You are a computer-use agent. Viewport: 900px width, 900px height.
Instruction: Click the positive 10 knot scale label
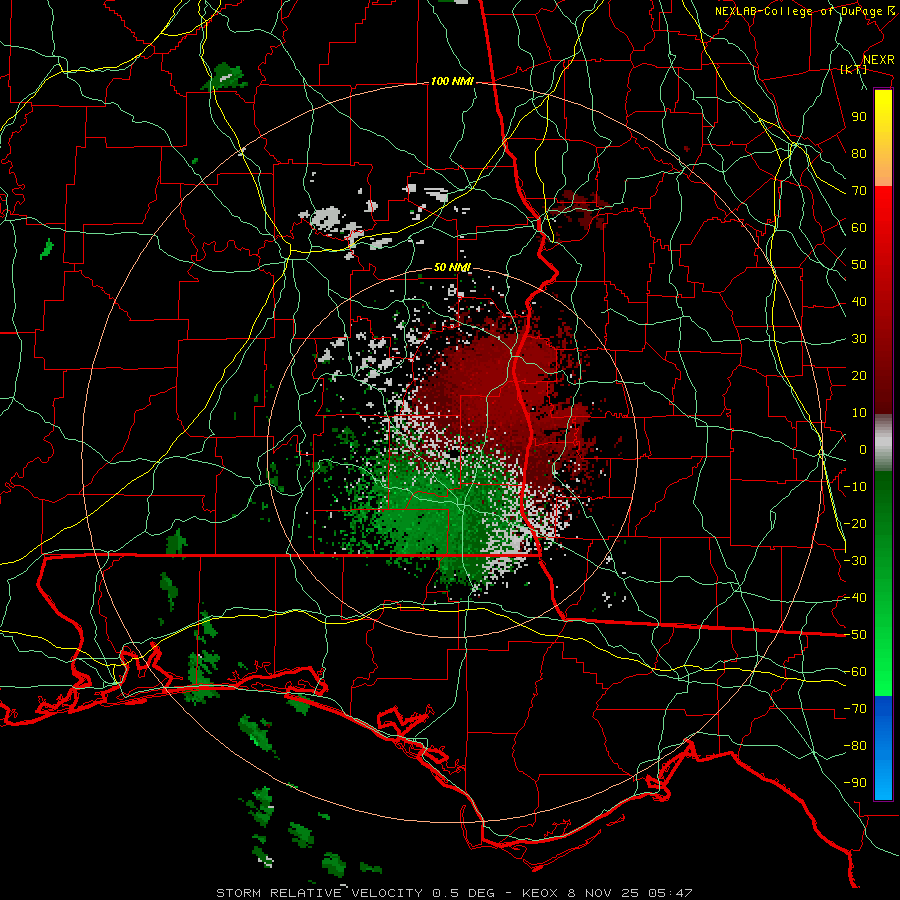(859, 413)
